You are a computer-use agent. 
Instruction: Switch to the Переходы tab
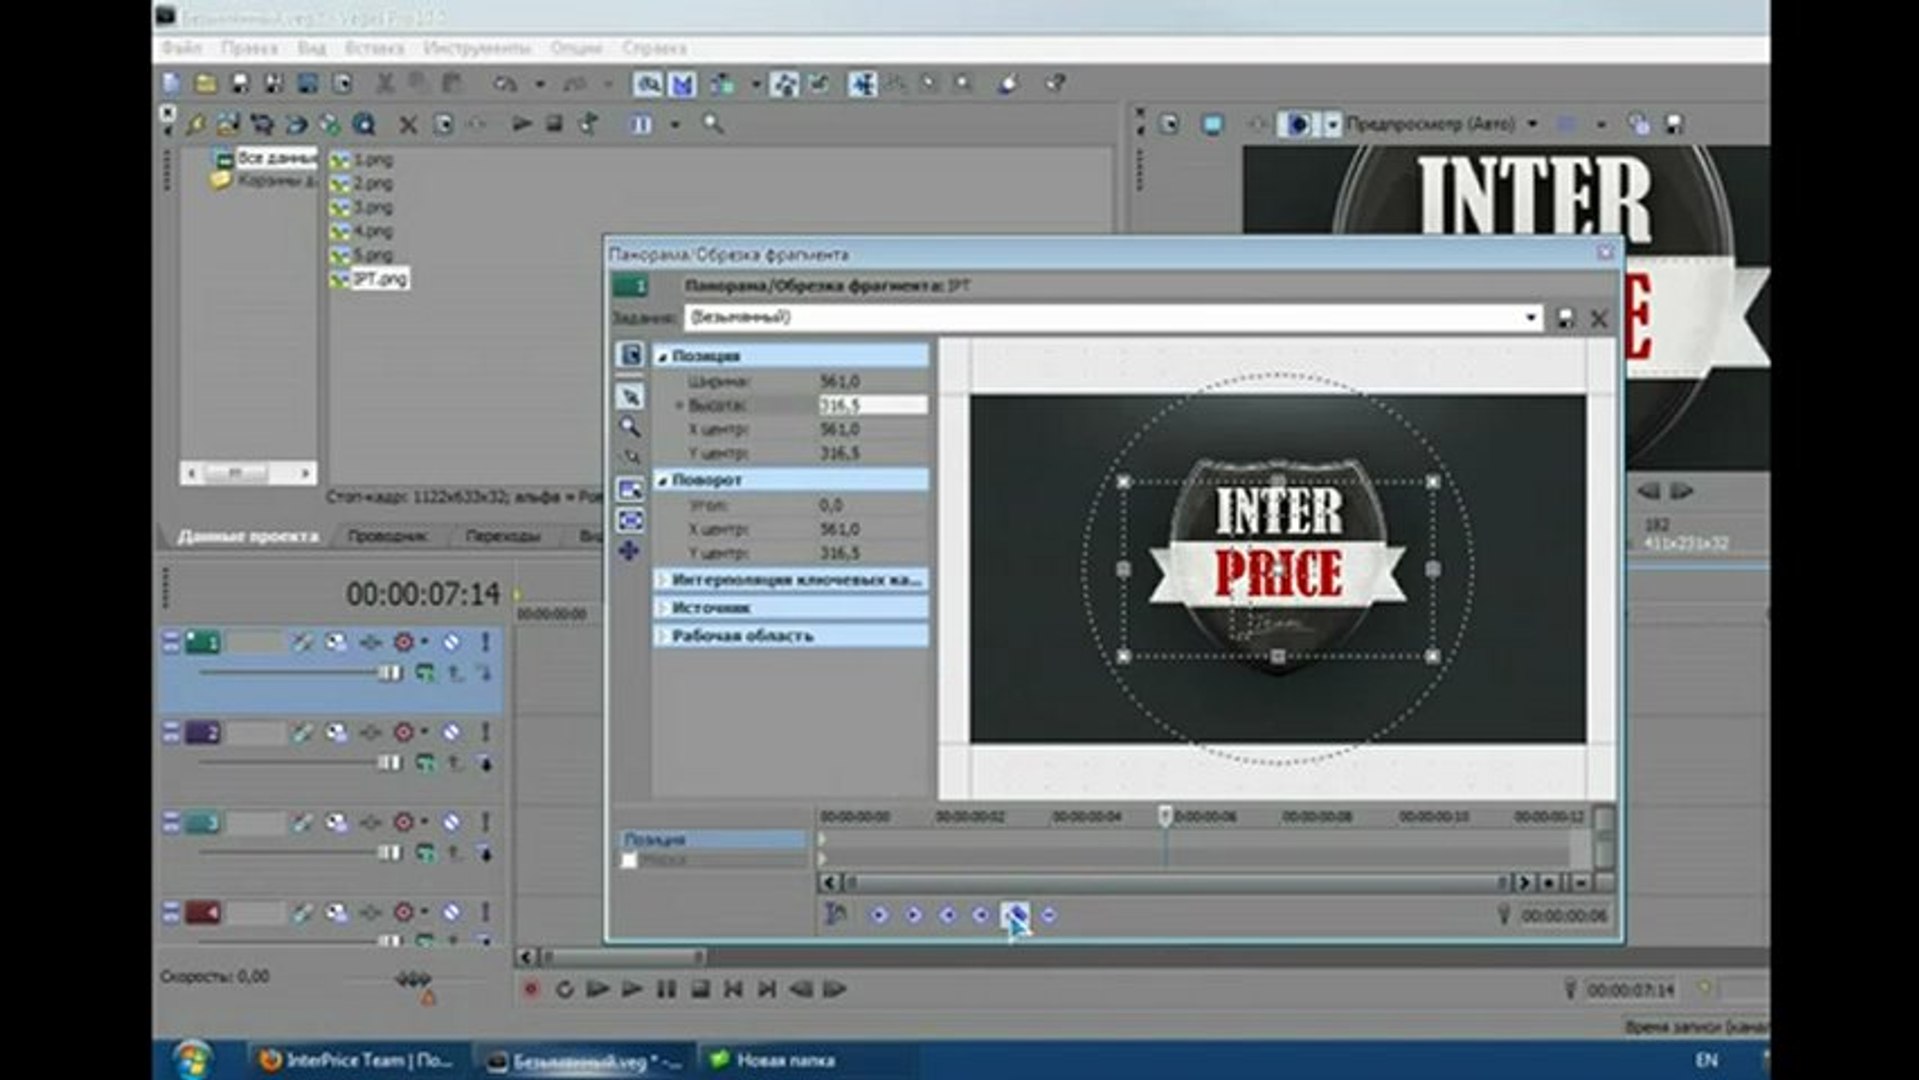point(503,536)
